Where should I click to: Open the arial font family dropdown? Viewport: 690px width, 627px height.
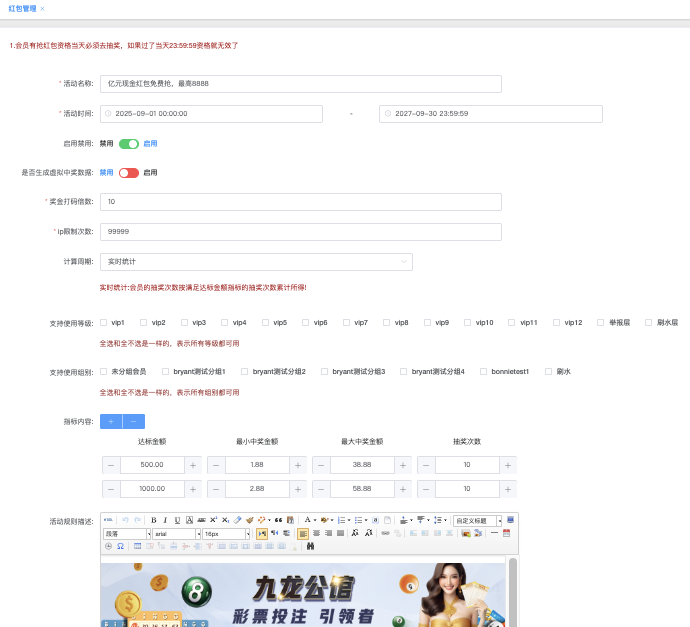pyautogui.click(x=175, y=534)
